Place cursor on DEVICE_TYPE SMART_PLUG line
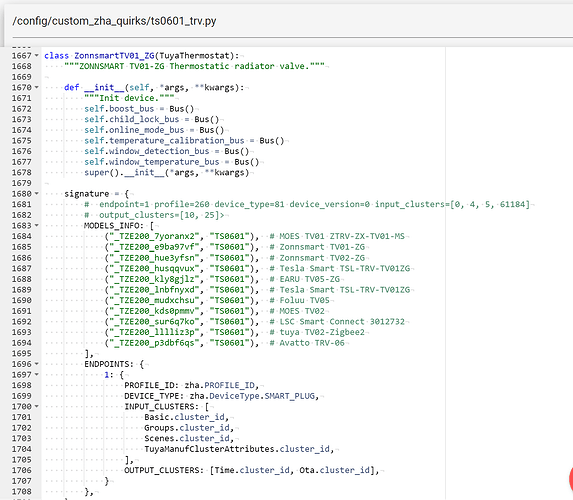This screenshot has width=573, height=500. [221, 396]
